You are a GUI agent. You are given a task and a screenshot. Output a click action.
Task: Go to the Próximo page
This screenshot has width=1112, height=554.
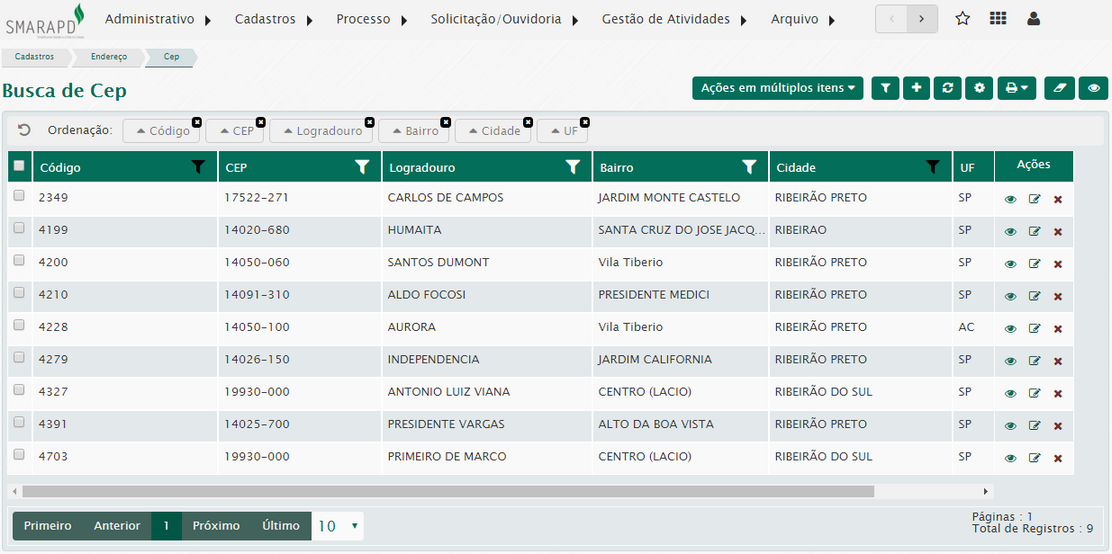coord(216,526)
